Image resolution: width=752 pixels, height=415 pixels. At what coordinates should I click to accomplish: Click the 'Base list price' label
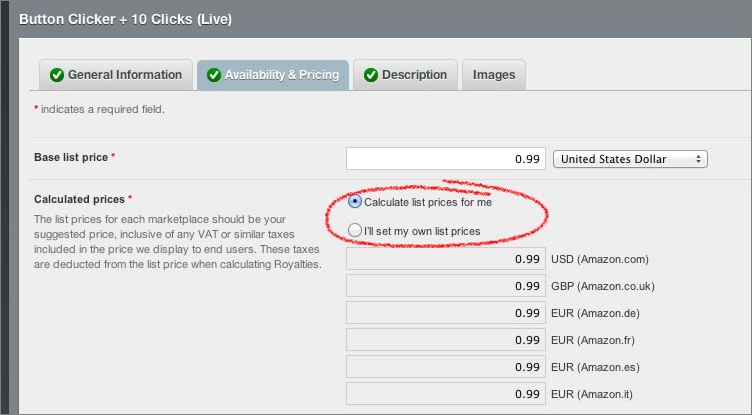(72, 158)
